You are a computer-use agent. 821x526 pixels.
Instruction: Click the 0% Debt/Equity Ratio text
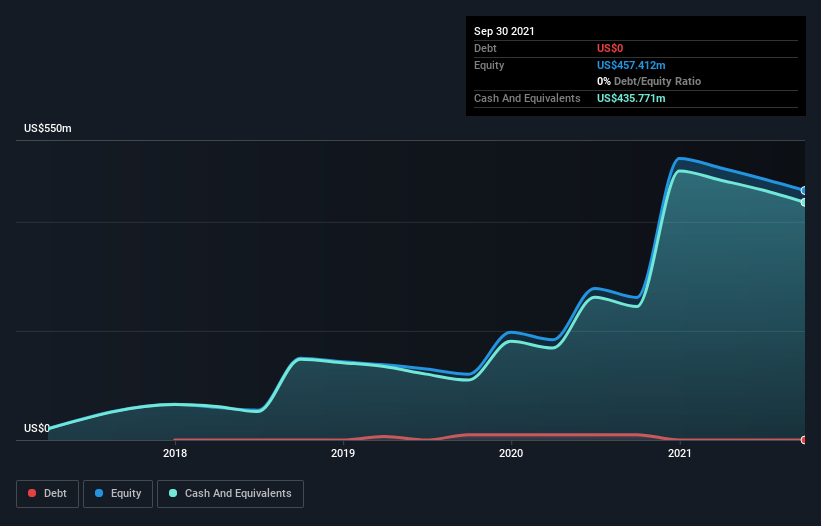click(x=649, y=81)
